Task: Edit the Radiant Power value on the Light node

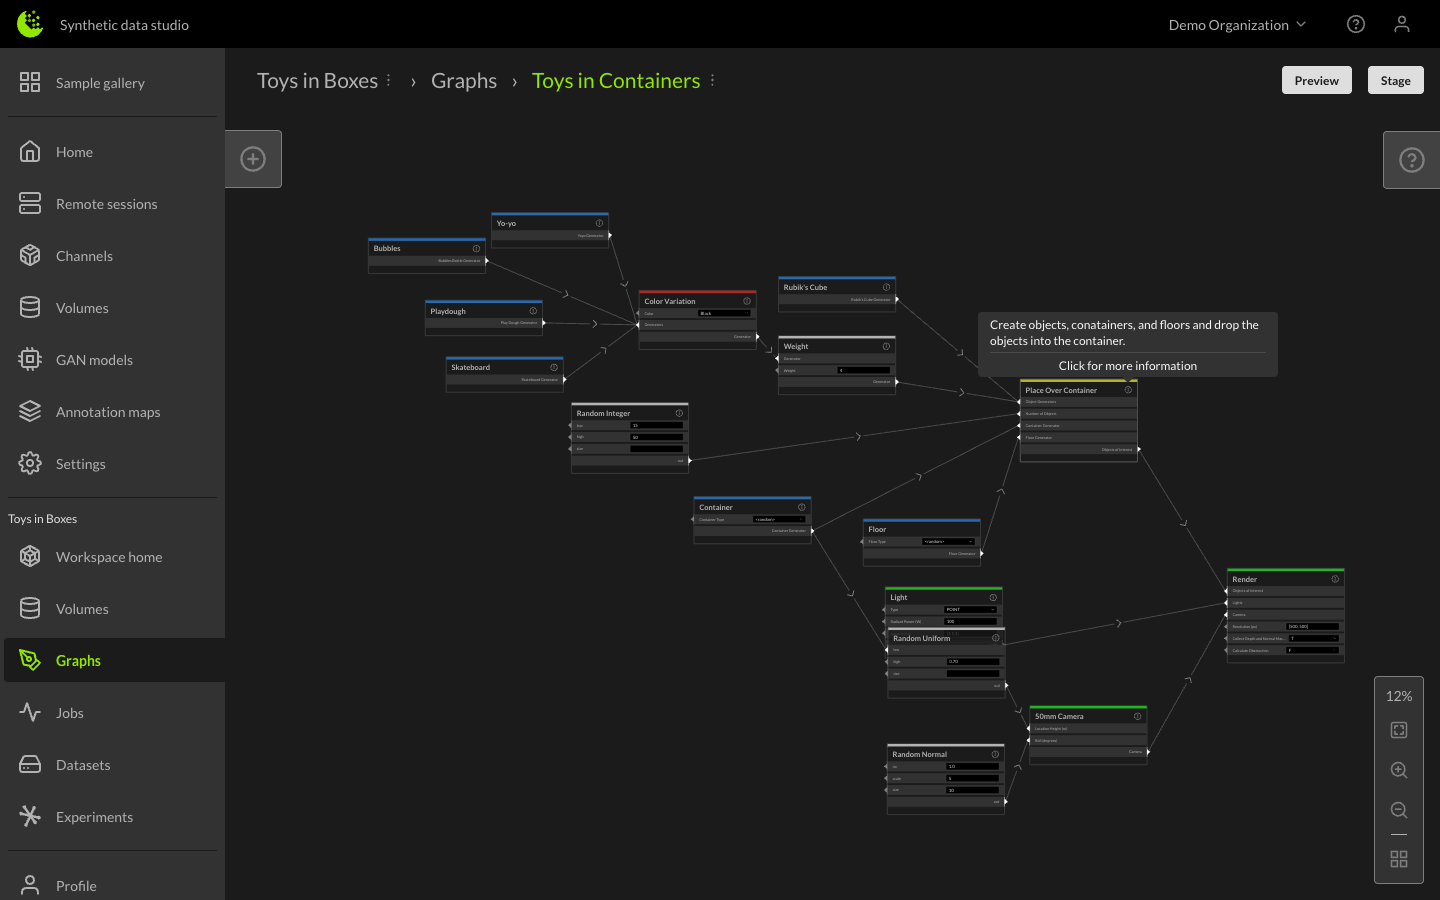Action: click(x=970, y=621)
